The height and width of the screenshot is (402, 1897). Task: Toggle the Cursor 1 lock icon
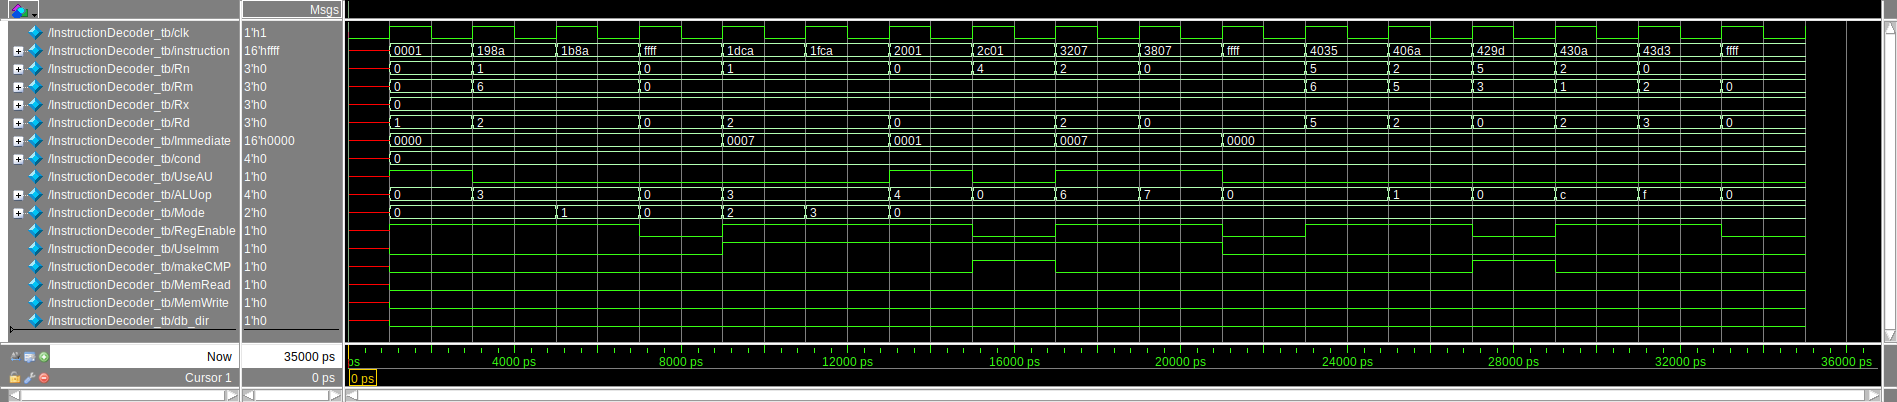coord(15,378)
